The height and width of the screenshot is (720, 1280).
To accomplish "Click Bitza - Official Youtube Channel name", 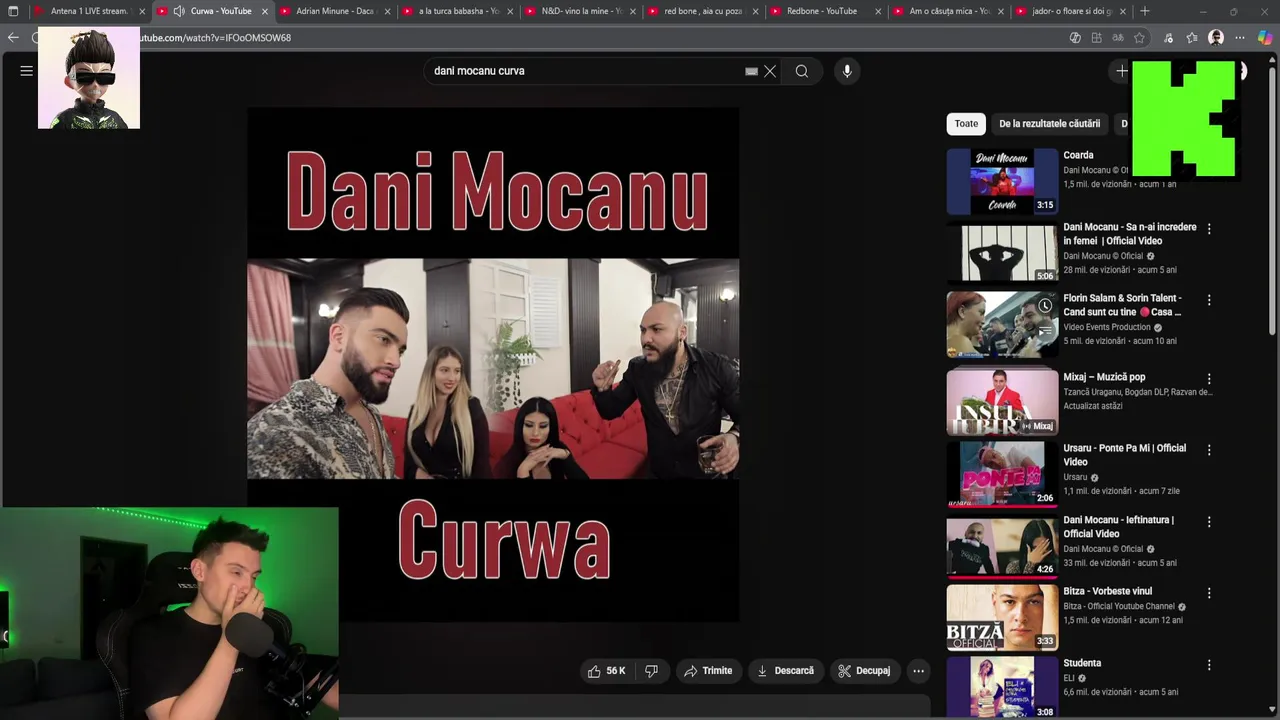I will tap(1119, 606).
